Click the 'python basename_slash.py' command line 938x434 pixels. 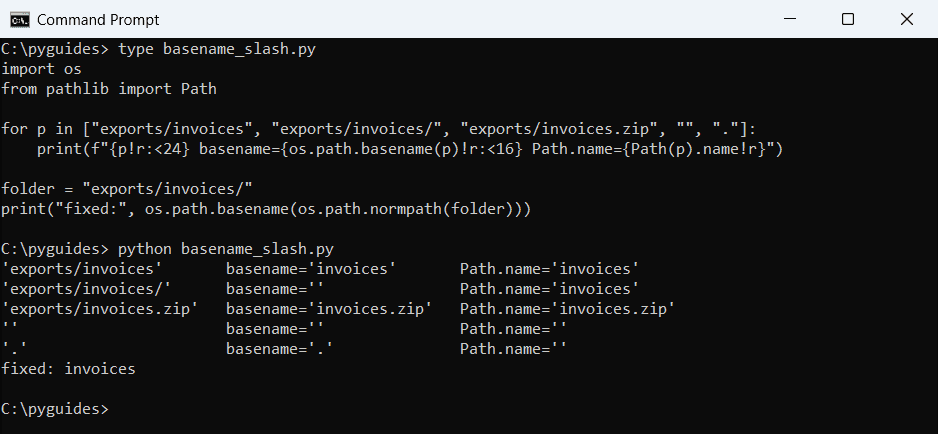click(168, 249)
